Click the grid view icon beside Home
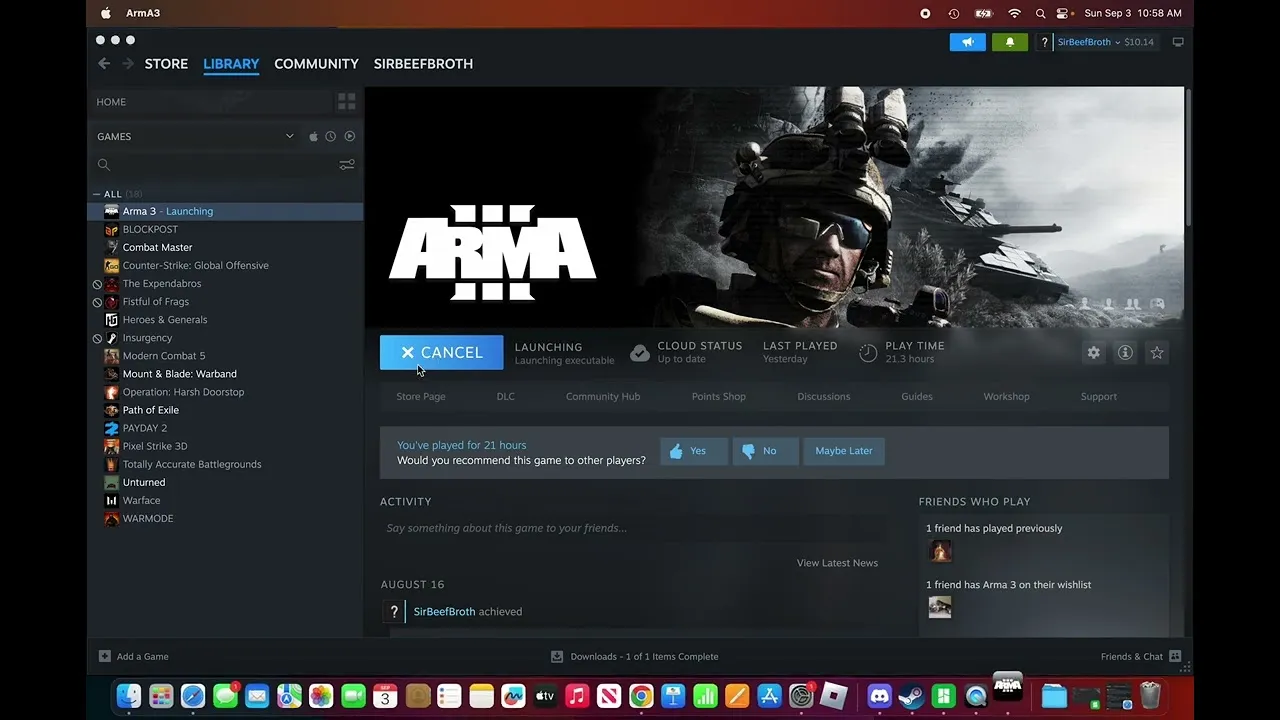 tap(347, 101)
